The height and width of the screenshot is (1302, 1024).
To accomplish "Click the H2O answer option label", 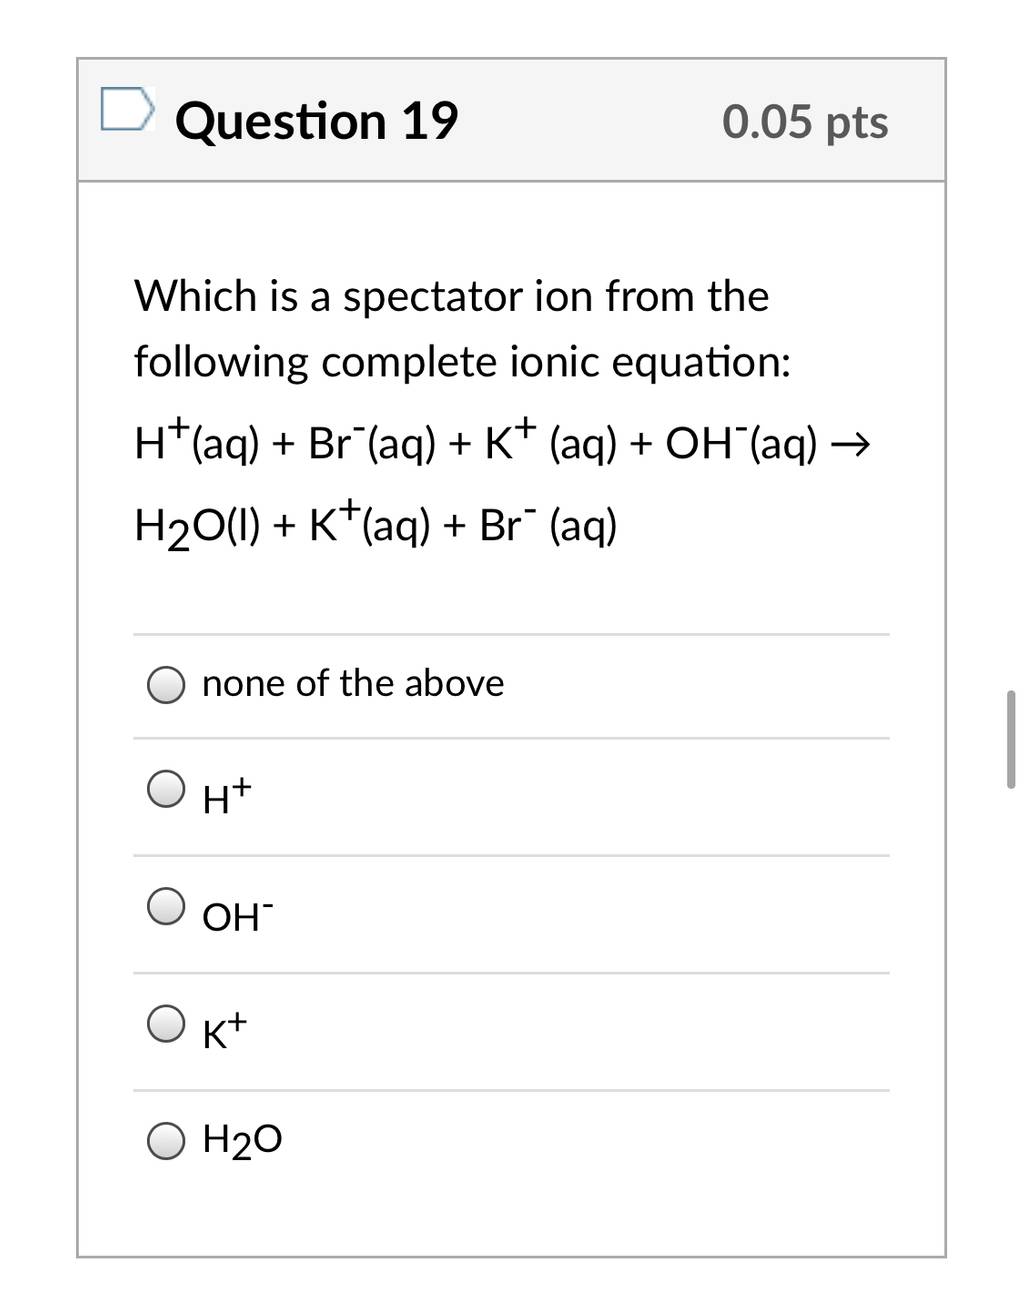I will (242, 1140).
